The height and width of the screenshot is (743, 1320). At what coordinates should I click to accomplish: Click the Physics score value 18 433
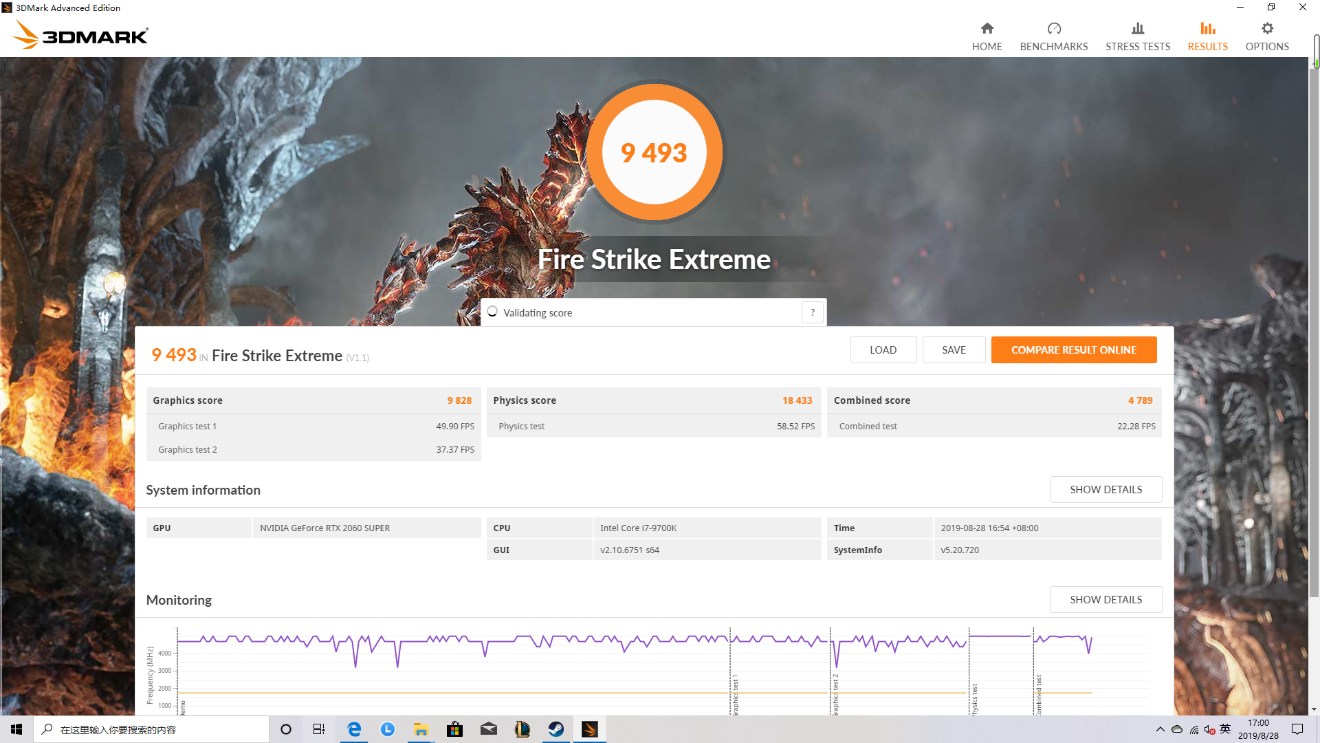(797, 400)
